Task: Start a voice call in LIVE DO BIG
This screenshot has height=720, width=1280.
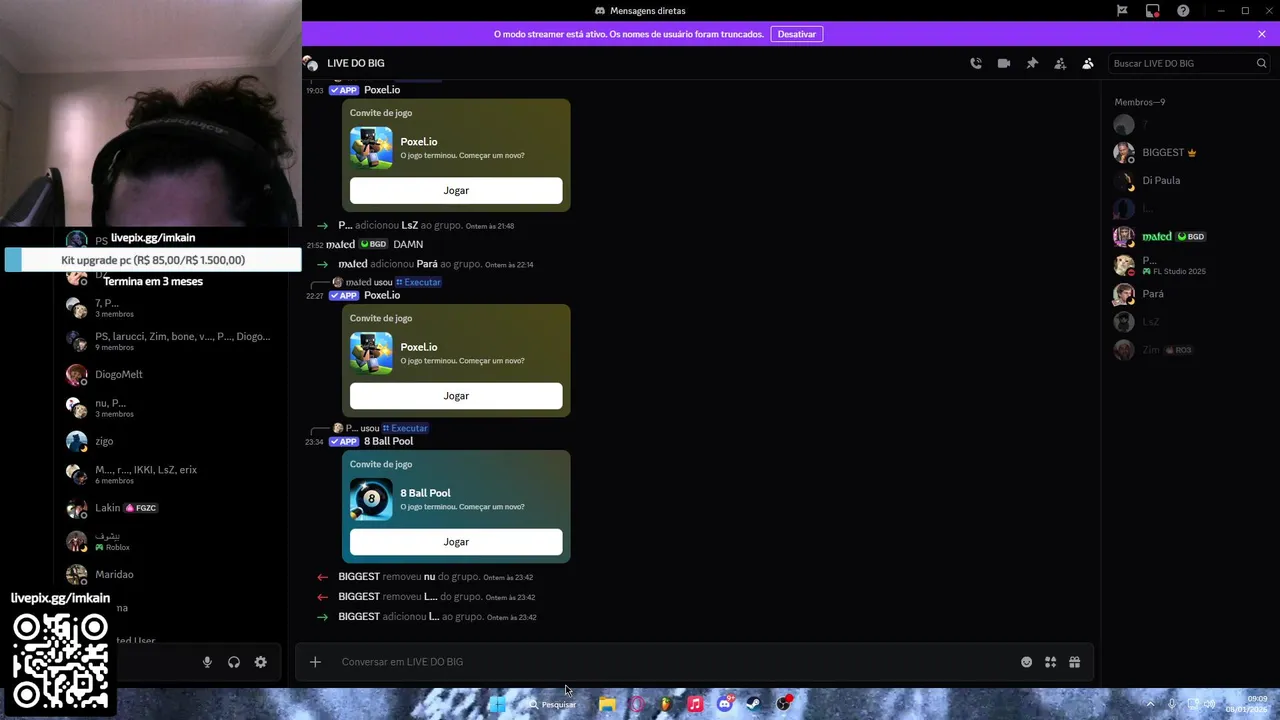Action: [x=976, y=63]
